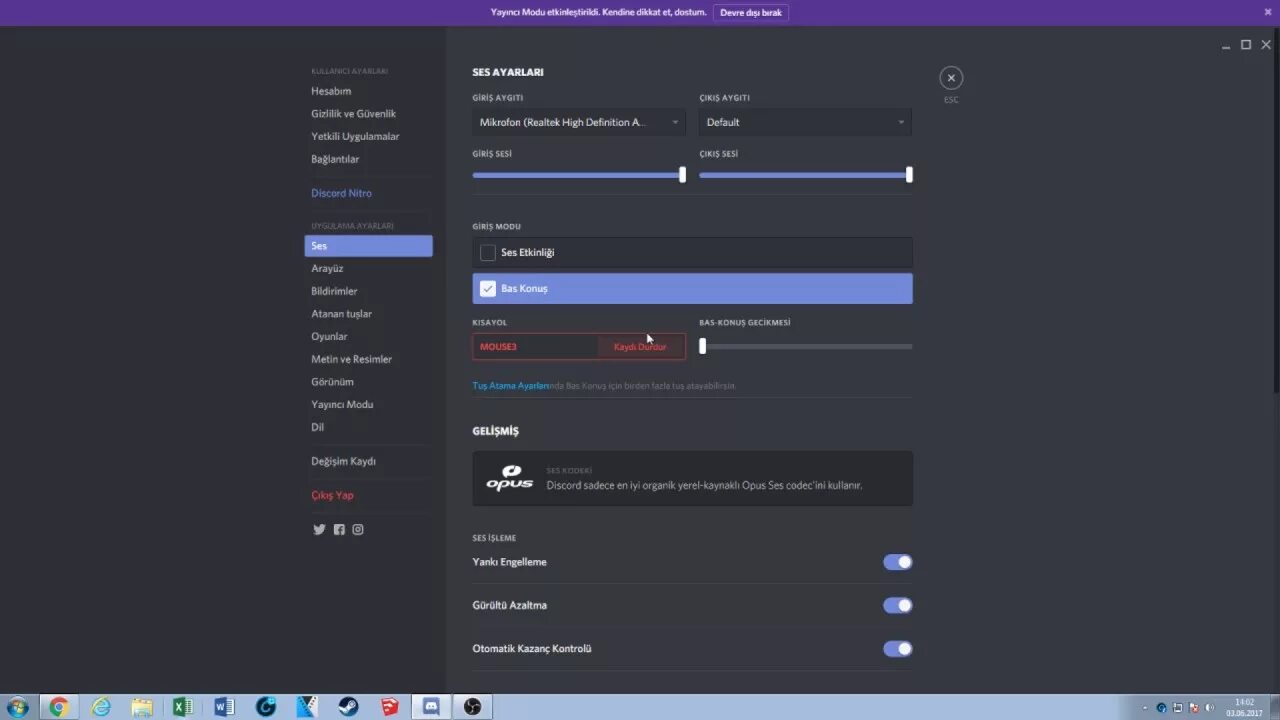
Task: Switch to Discord on the taskbar
Action: (431, 707)
